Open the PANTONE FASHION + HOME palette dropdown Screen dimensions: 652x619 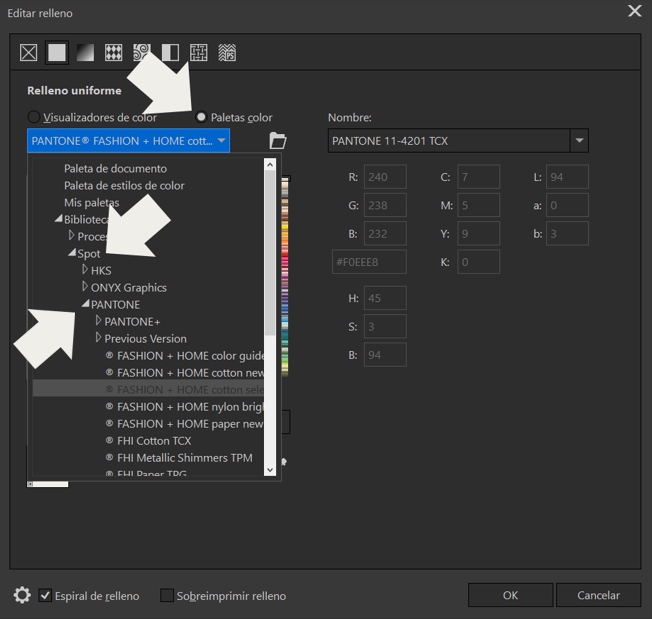coord(128,141)
